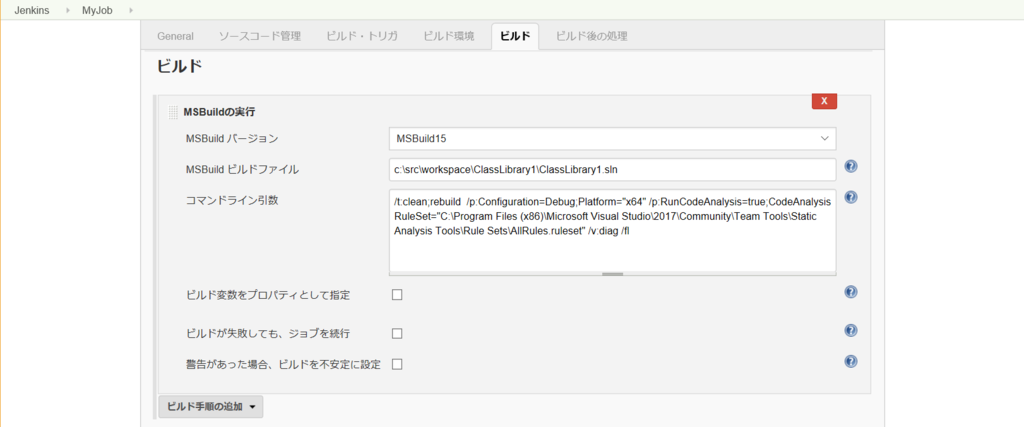Open help for コマンドライン引数 field
This screenshot has height=427, width=1024.
pyautogui.click(x=850, y=197)
